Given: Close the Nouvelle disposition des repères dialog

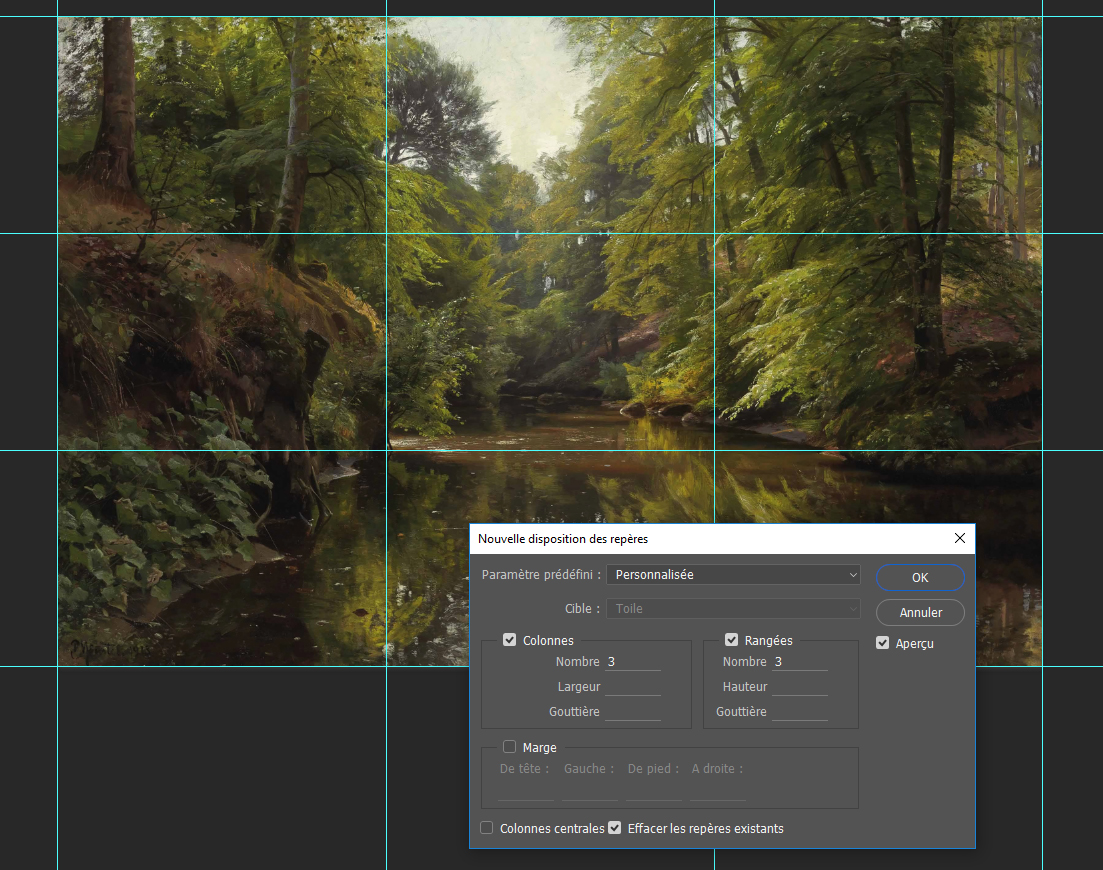Looking at the screenshot, I should (960, 538).
